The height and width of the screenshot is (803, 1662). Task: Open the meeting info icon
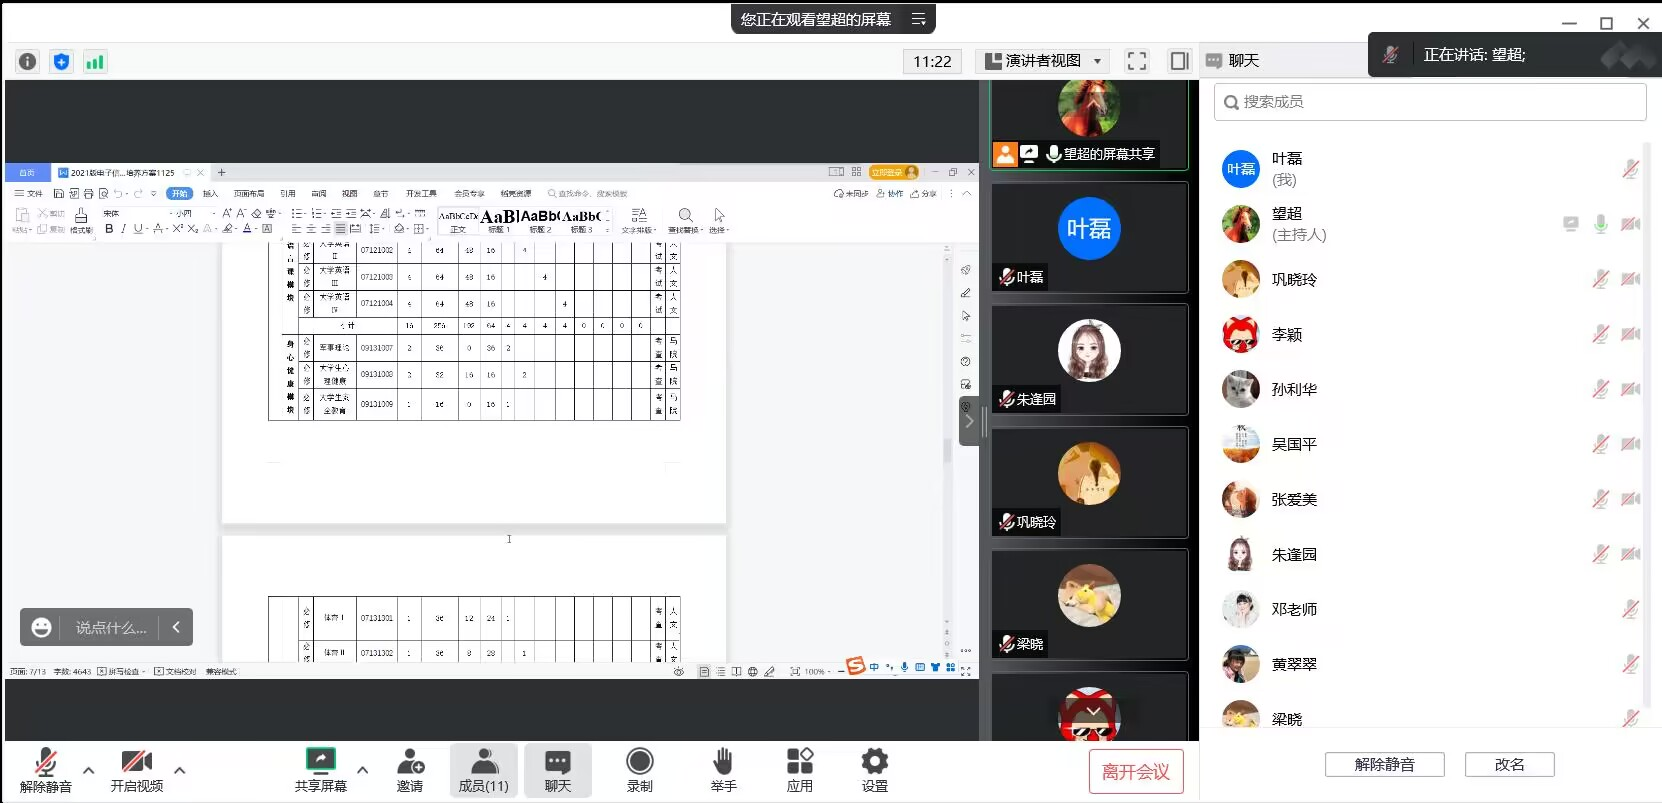tap(28, 61)
